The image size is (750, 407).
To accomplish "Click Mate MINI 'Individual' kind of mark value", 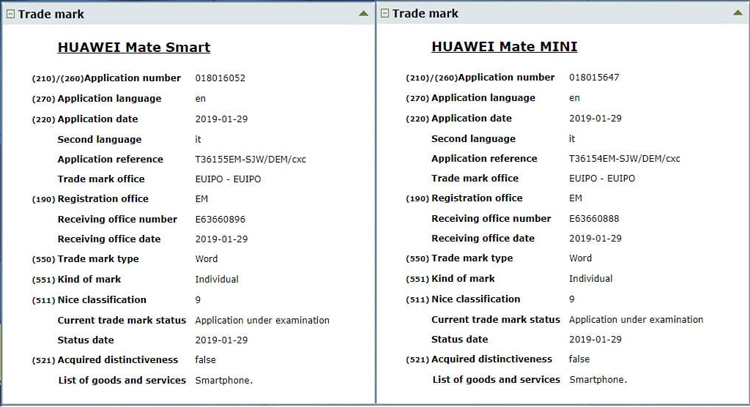I will [591, 278].
